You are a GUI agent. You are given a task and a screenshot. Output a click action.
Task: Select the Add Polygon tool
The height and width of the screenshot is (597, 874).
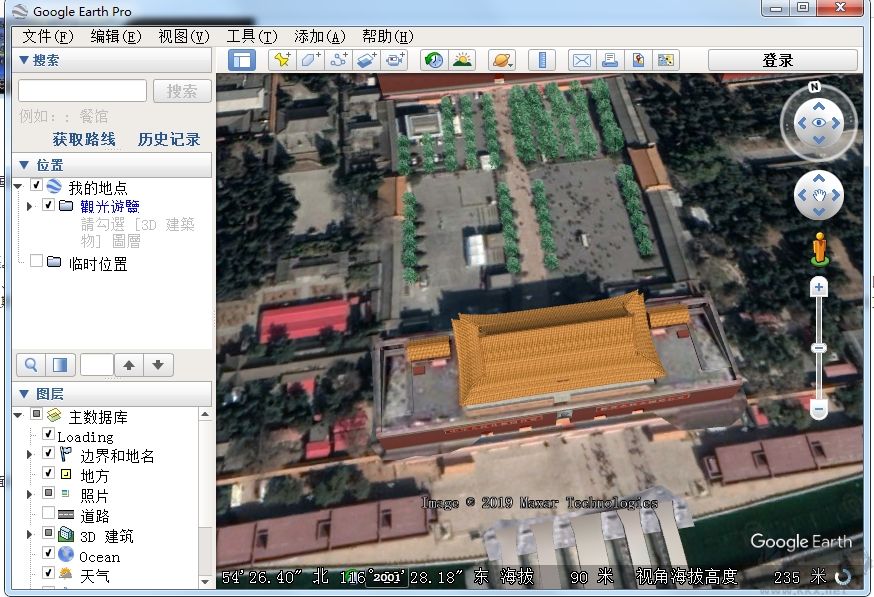(x=310, y=59)
